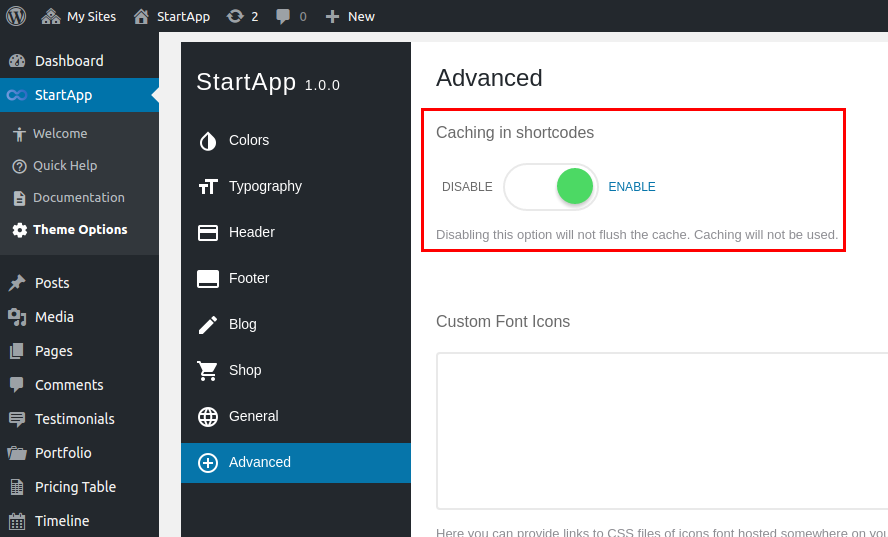Open the comments bubble icon in admin bar
The width and height of the screenshot is (888, 537).
(x=283, y=16)
